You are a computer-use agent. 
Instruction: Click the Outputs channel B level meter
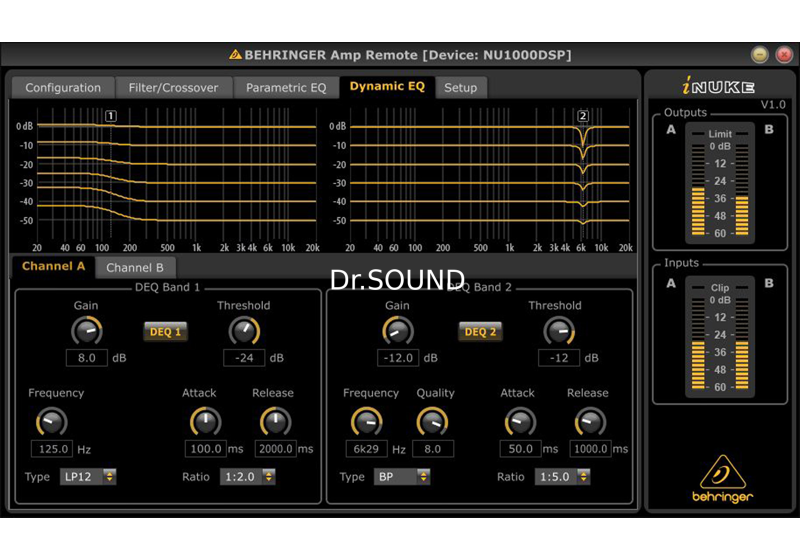[742, 190]
